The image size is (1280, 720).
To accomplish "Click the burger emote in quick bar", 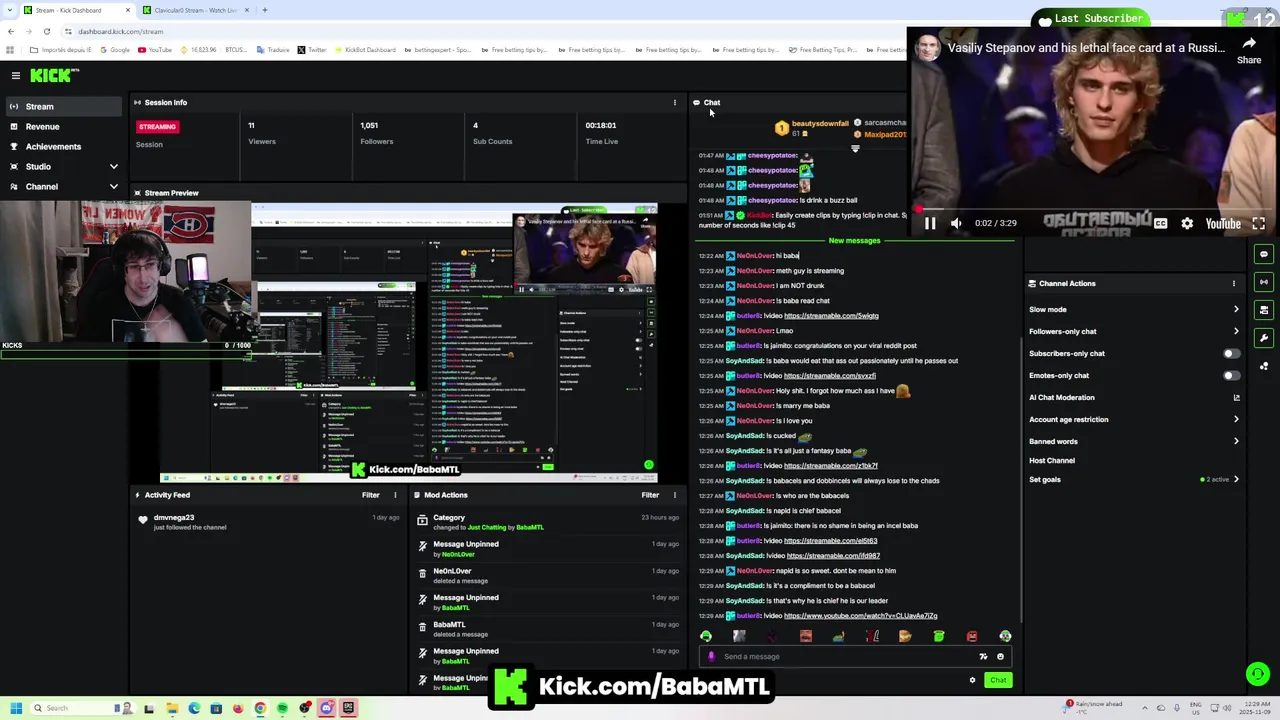I will [905, 636].
